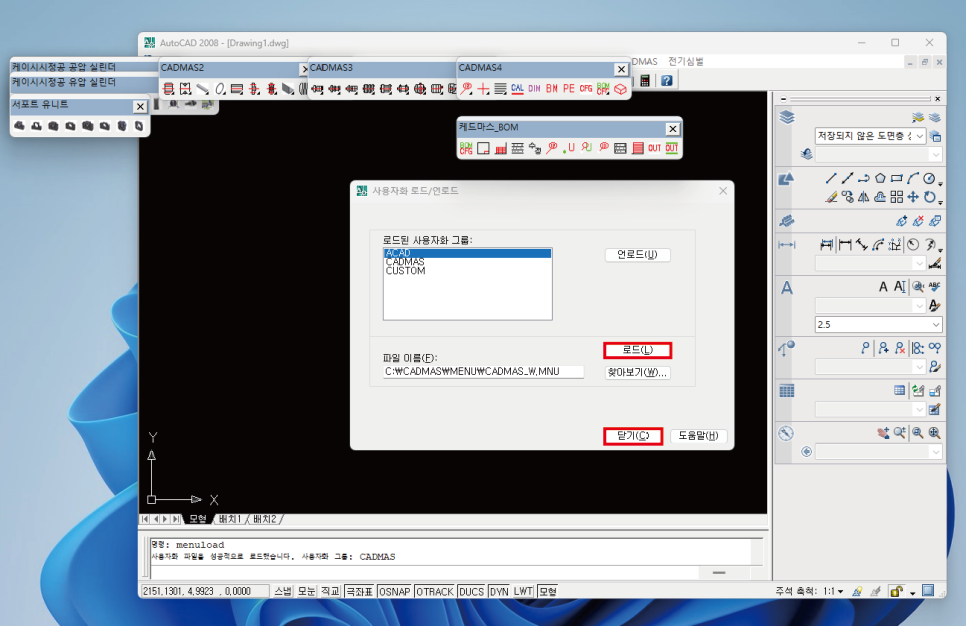Open the status bar menu arrow beside lock
Image resolution: width=966 pixels, height=626 pixels.
point(912,593)
